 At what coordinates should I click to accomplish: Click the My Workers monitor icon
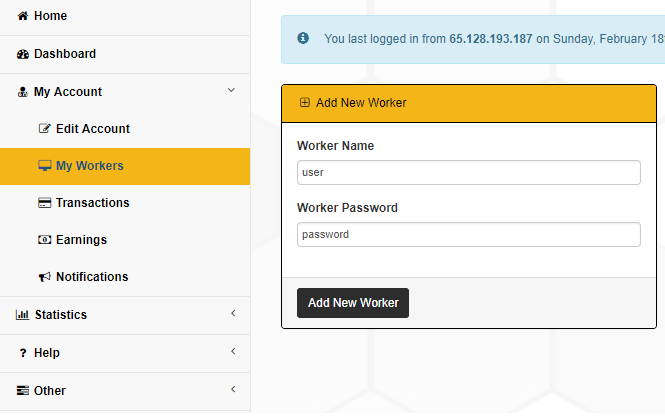click(x=44, y=166)
